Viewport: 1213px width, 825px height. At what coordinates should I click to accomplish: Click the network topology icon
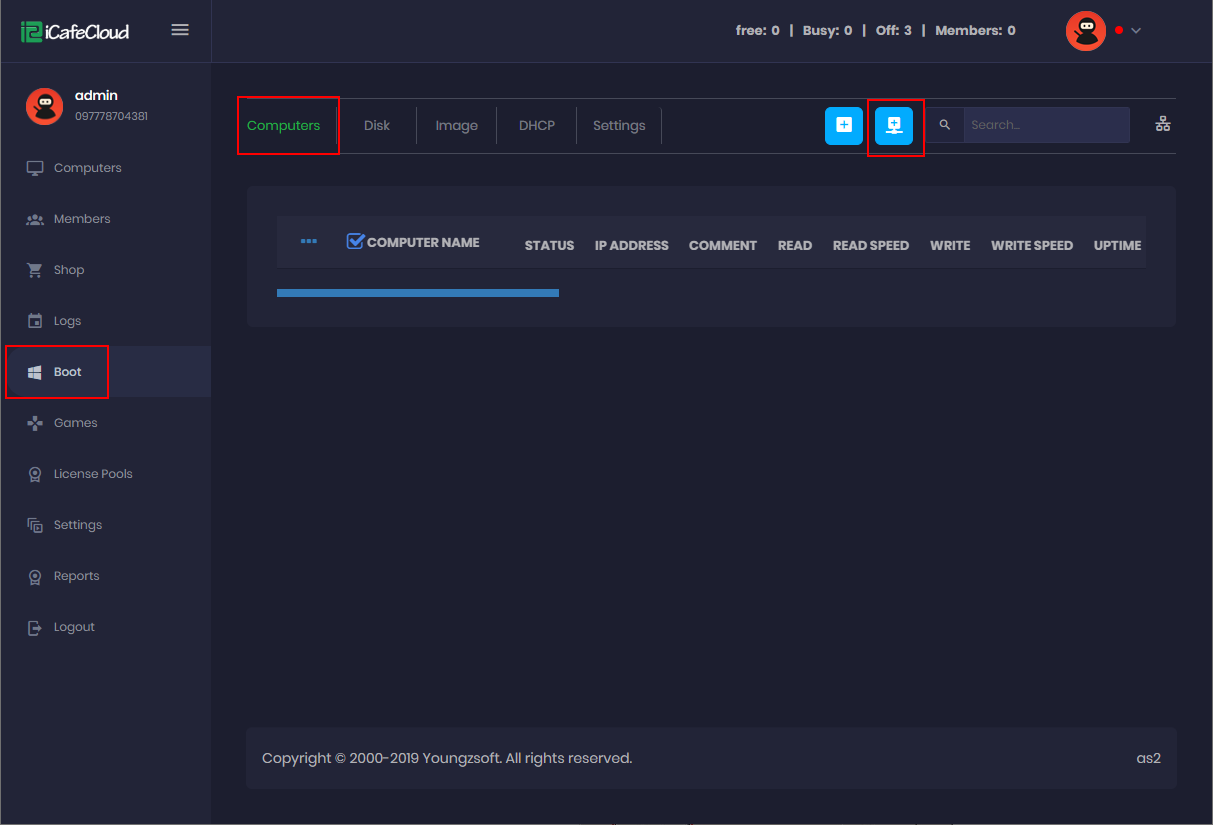pyautogui.click(x=1162, y=124)
